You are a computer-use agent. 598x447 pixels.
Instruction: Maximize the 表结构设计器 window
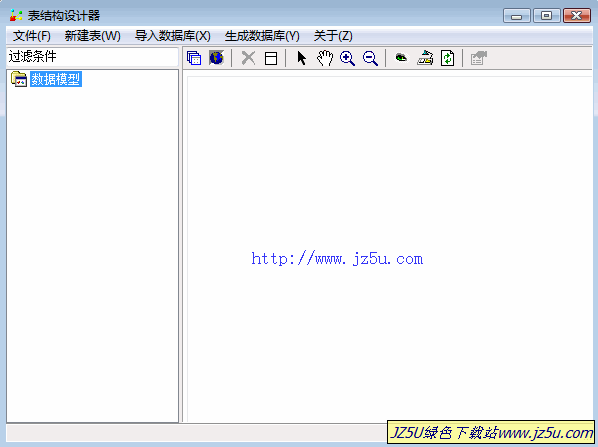tap(547, 16)
